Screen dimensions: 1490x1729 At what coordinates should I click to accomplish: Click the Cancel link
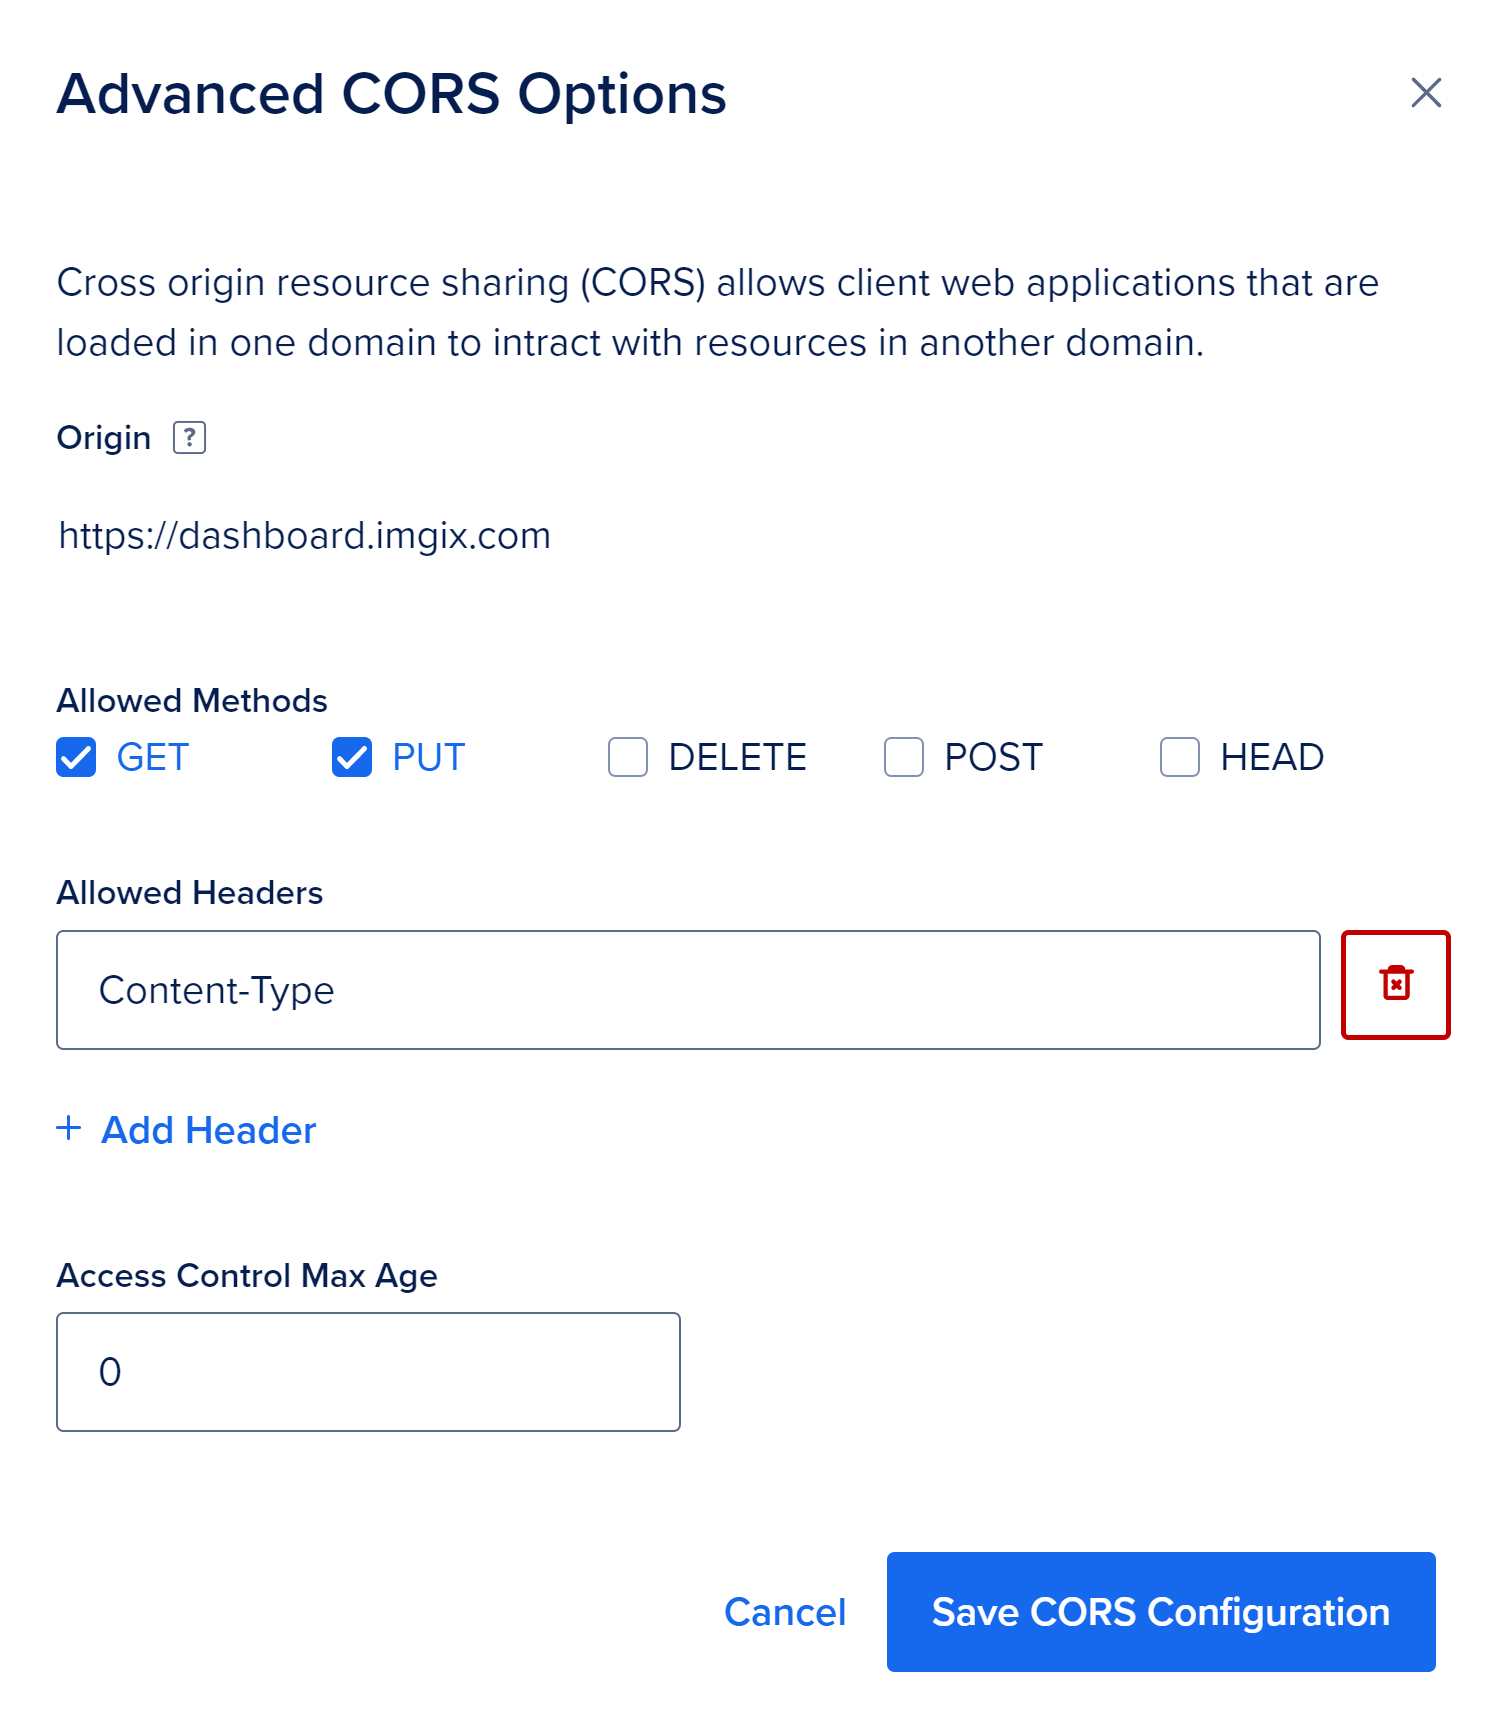pos(785,1612)
